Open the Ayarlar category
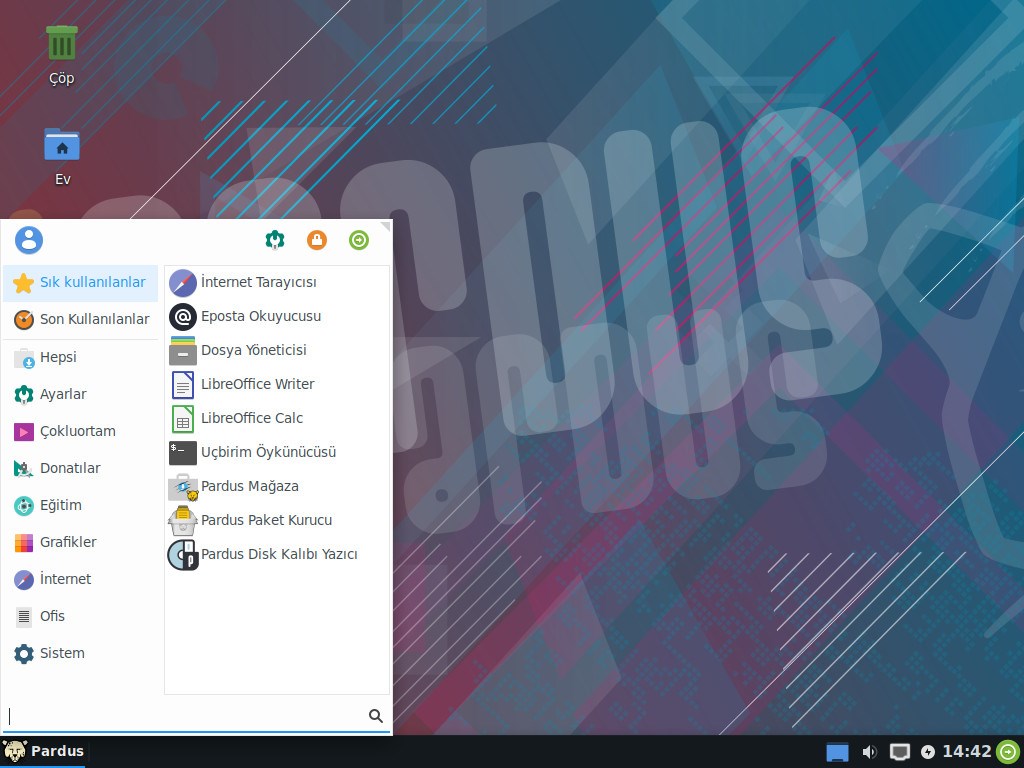The width and height of the screenshot is (1024, 768). 80,394
